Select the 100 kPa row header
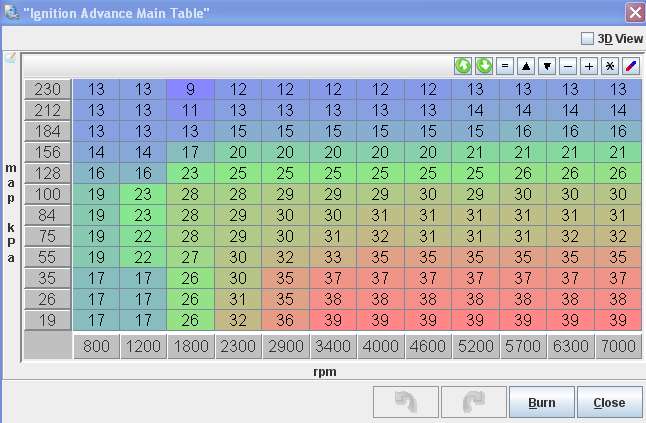646x423 pixels. point(47,194)
